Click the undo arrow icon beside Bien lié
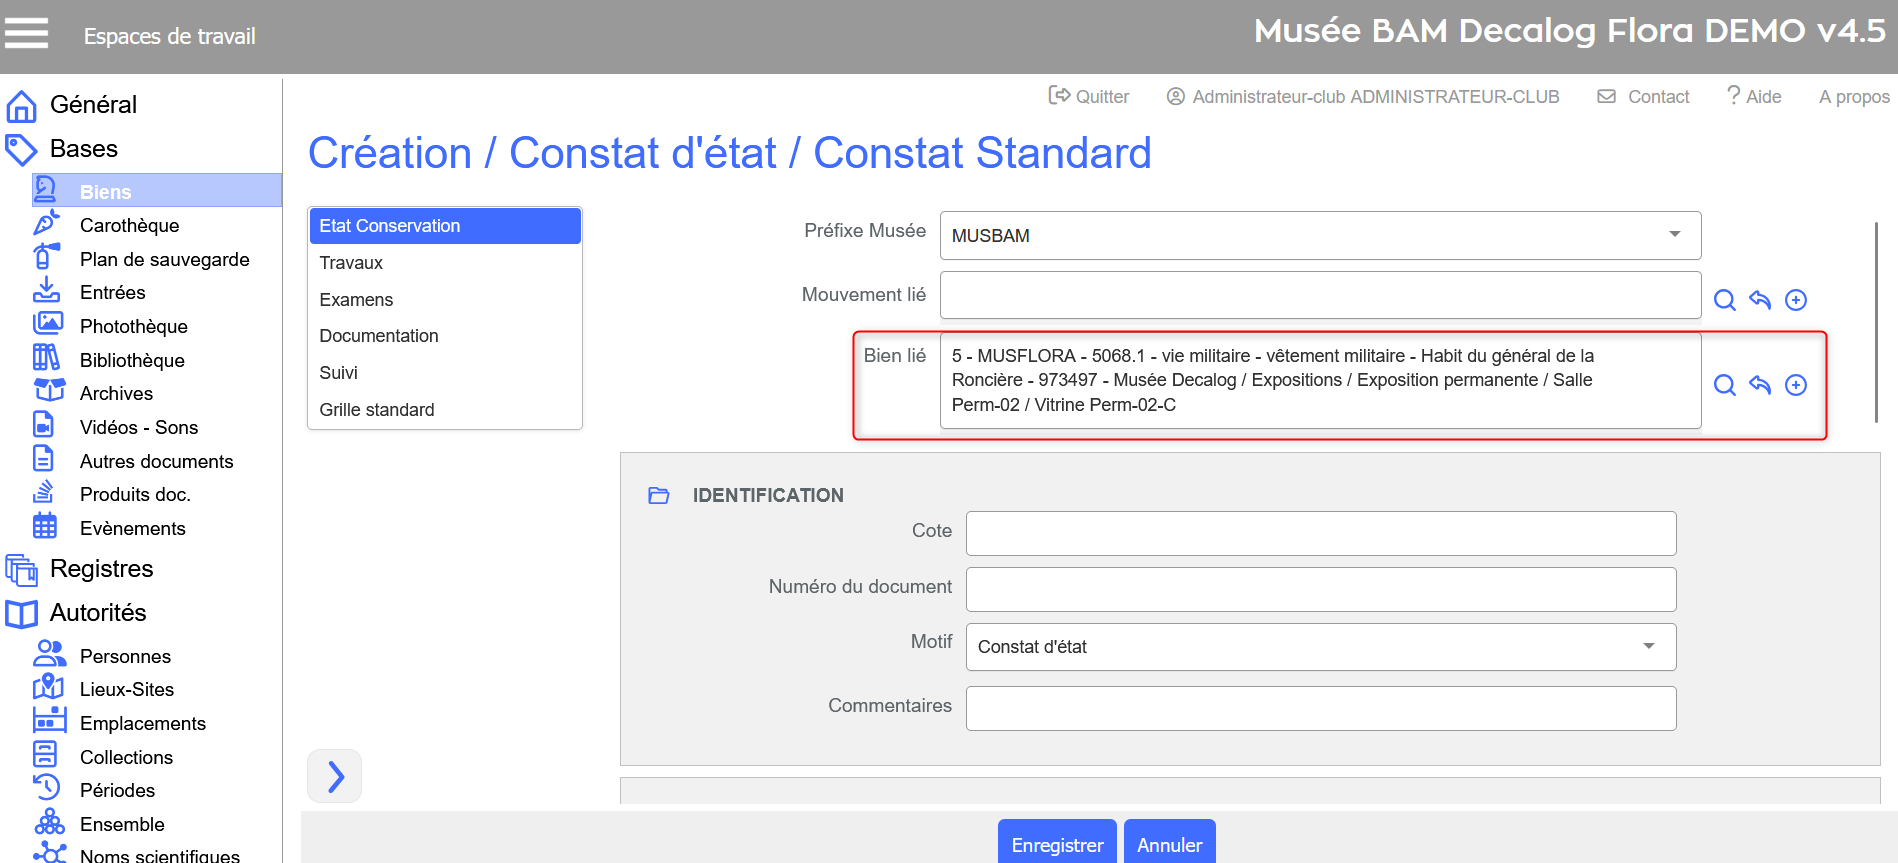The width and height of the screenshot is (1898, 863). [1760, 385]
